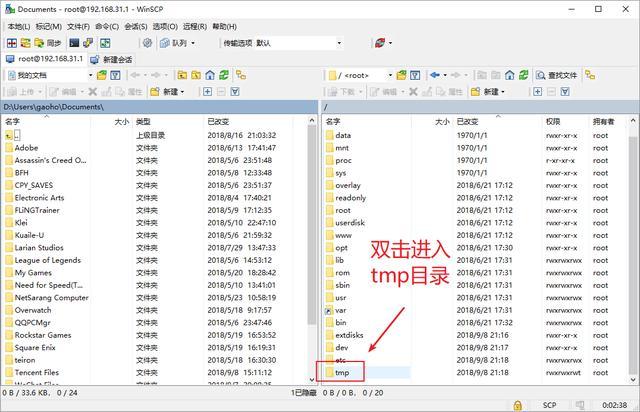Open the 帮助(H) menu
Image resolution: width=640 pixels, height=412 pixels.
click(224, 27)
